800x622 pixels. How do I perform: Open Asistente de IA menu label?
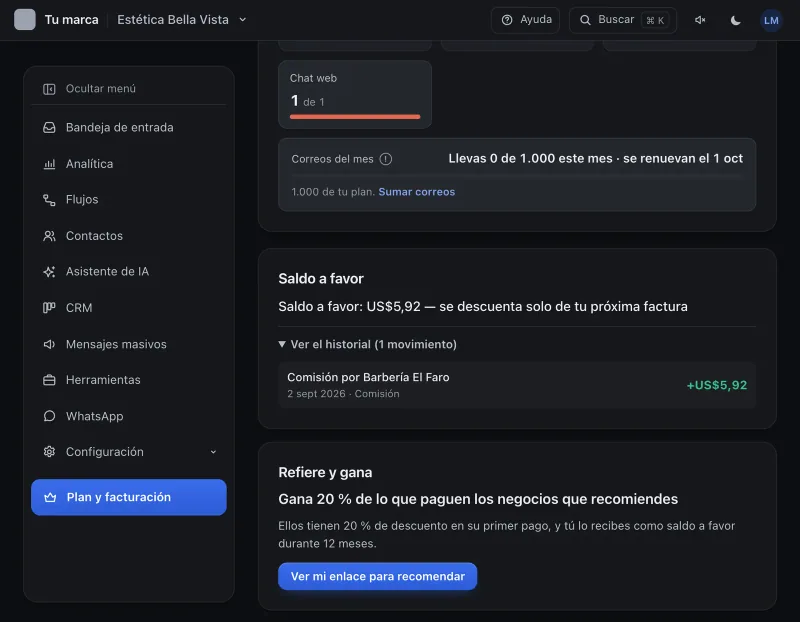[x=107, y=271]
